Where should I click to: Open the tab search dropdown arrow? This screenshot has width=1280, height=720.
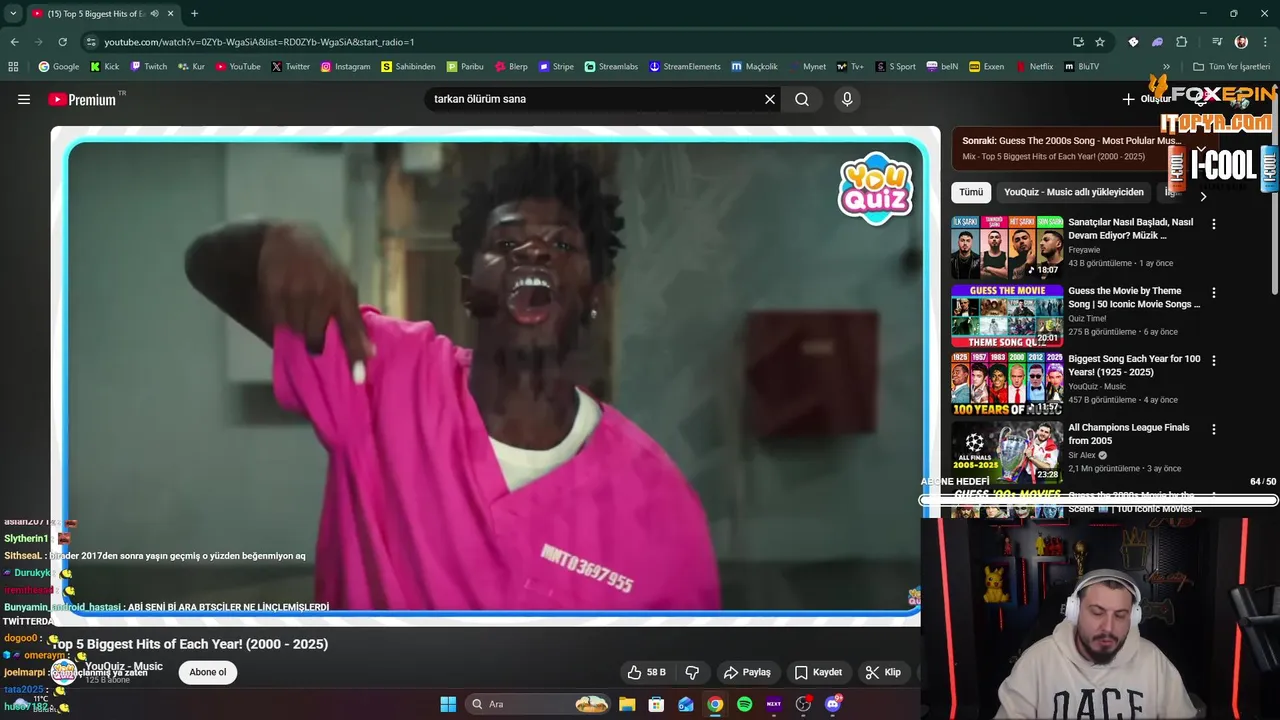pyautogui.click(x=13, y=14)
